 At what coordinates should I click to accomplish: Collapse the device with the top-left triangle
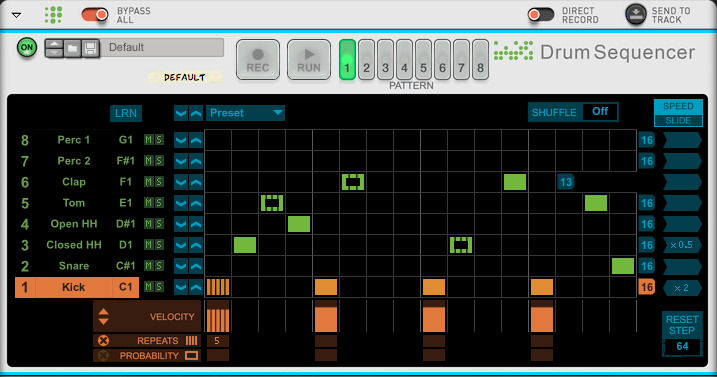pyautogui.click(x=16, y=15)
